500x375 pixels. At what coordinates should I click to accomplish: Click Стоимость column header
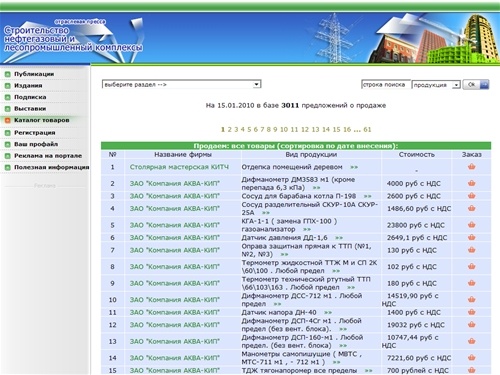417,155
